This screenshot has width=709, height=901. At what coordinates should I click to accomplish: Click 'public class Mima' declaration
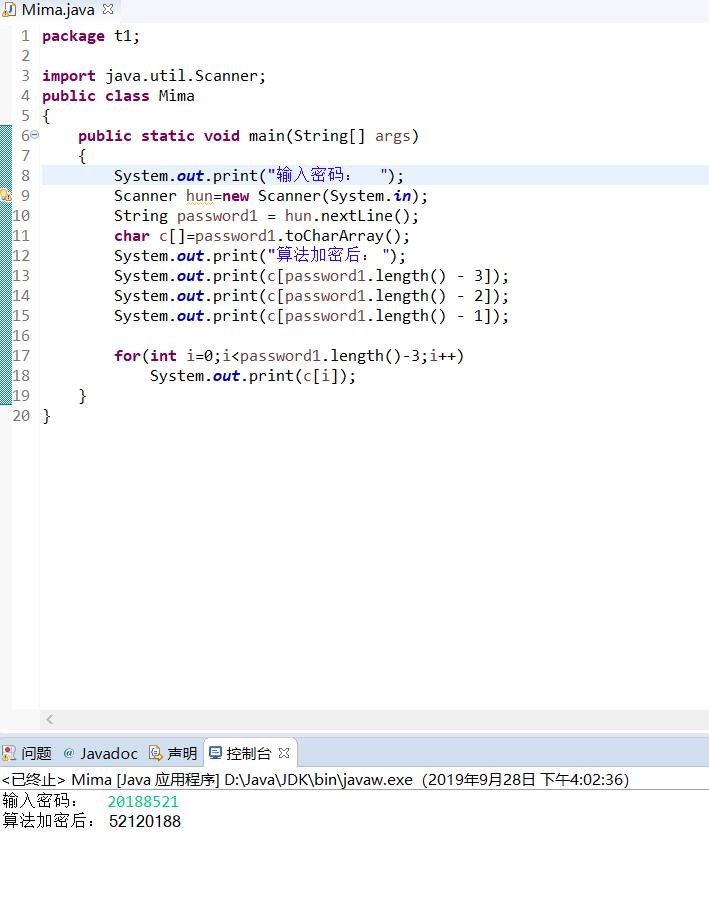(x=118, y=96)
